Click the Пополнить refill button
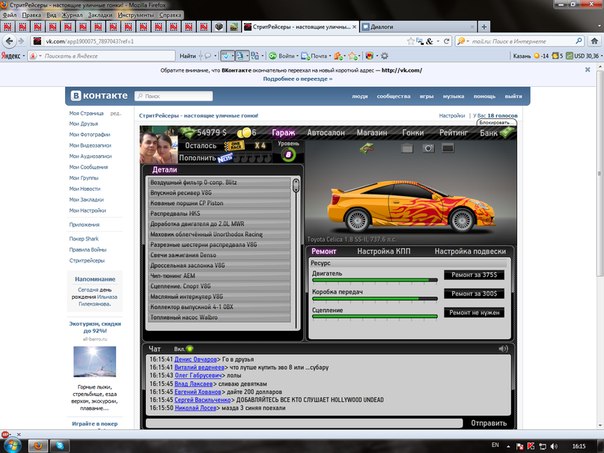The width and height of the screenshot is (604, 453). 197,158
